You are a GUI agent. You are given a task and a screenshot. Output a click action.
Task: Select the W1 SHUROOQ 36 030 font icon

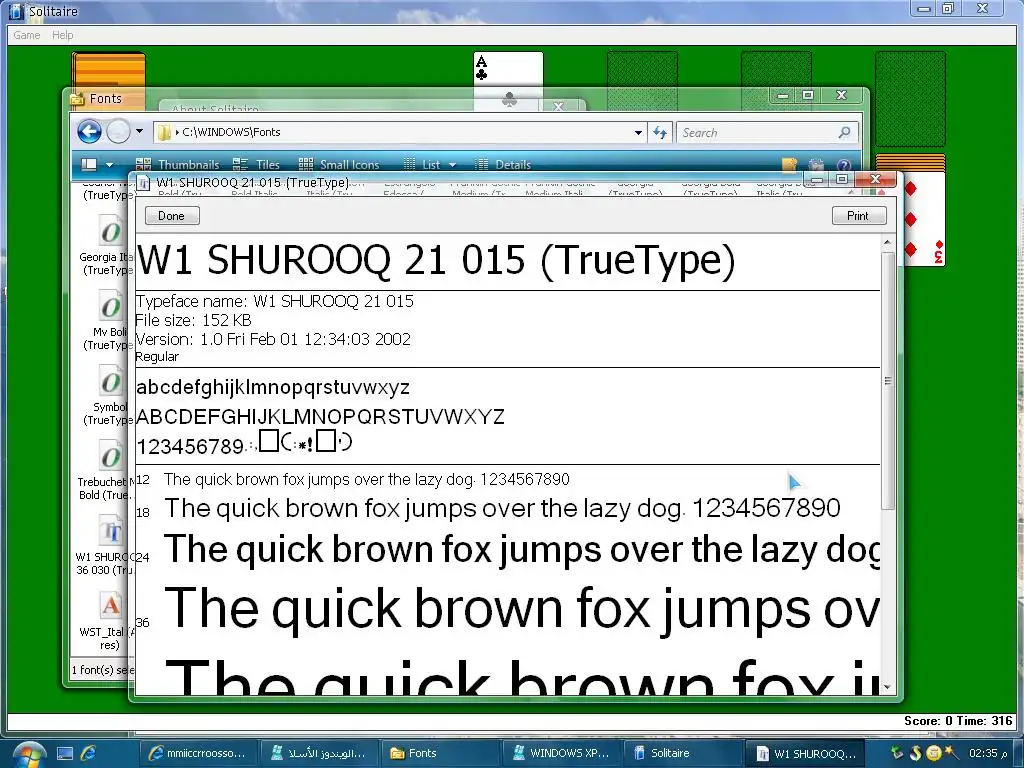pyautogui.click(x=111, y=532)
